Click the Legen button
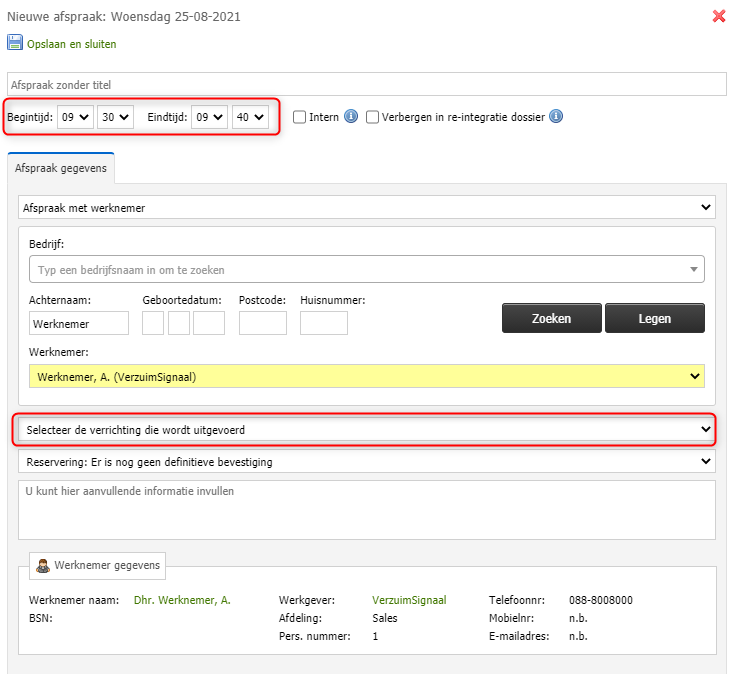733x680 pixels. click(x=654, y=318)
